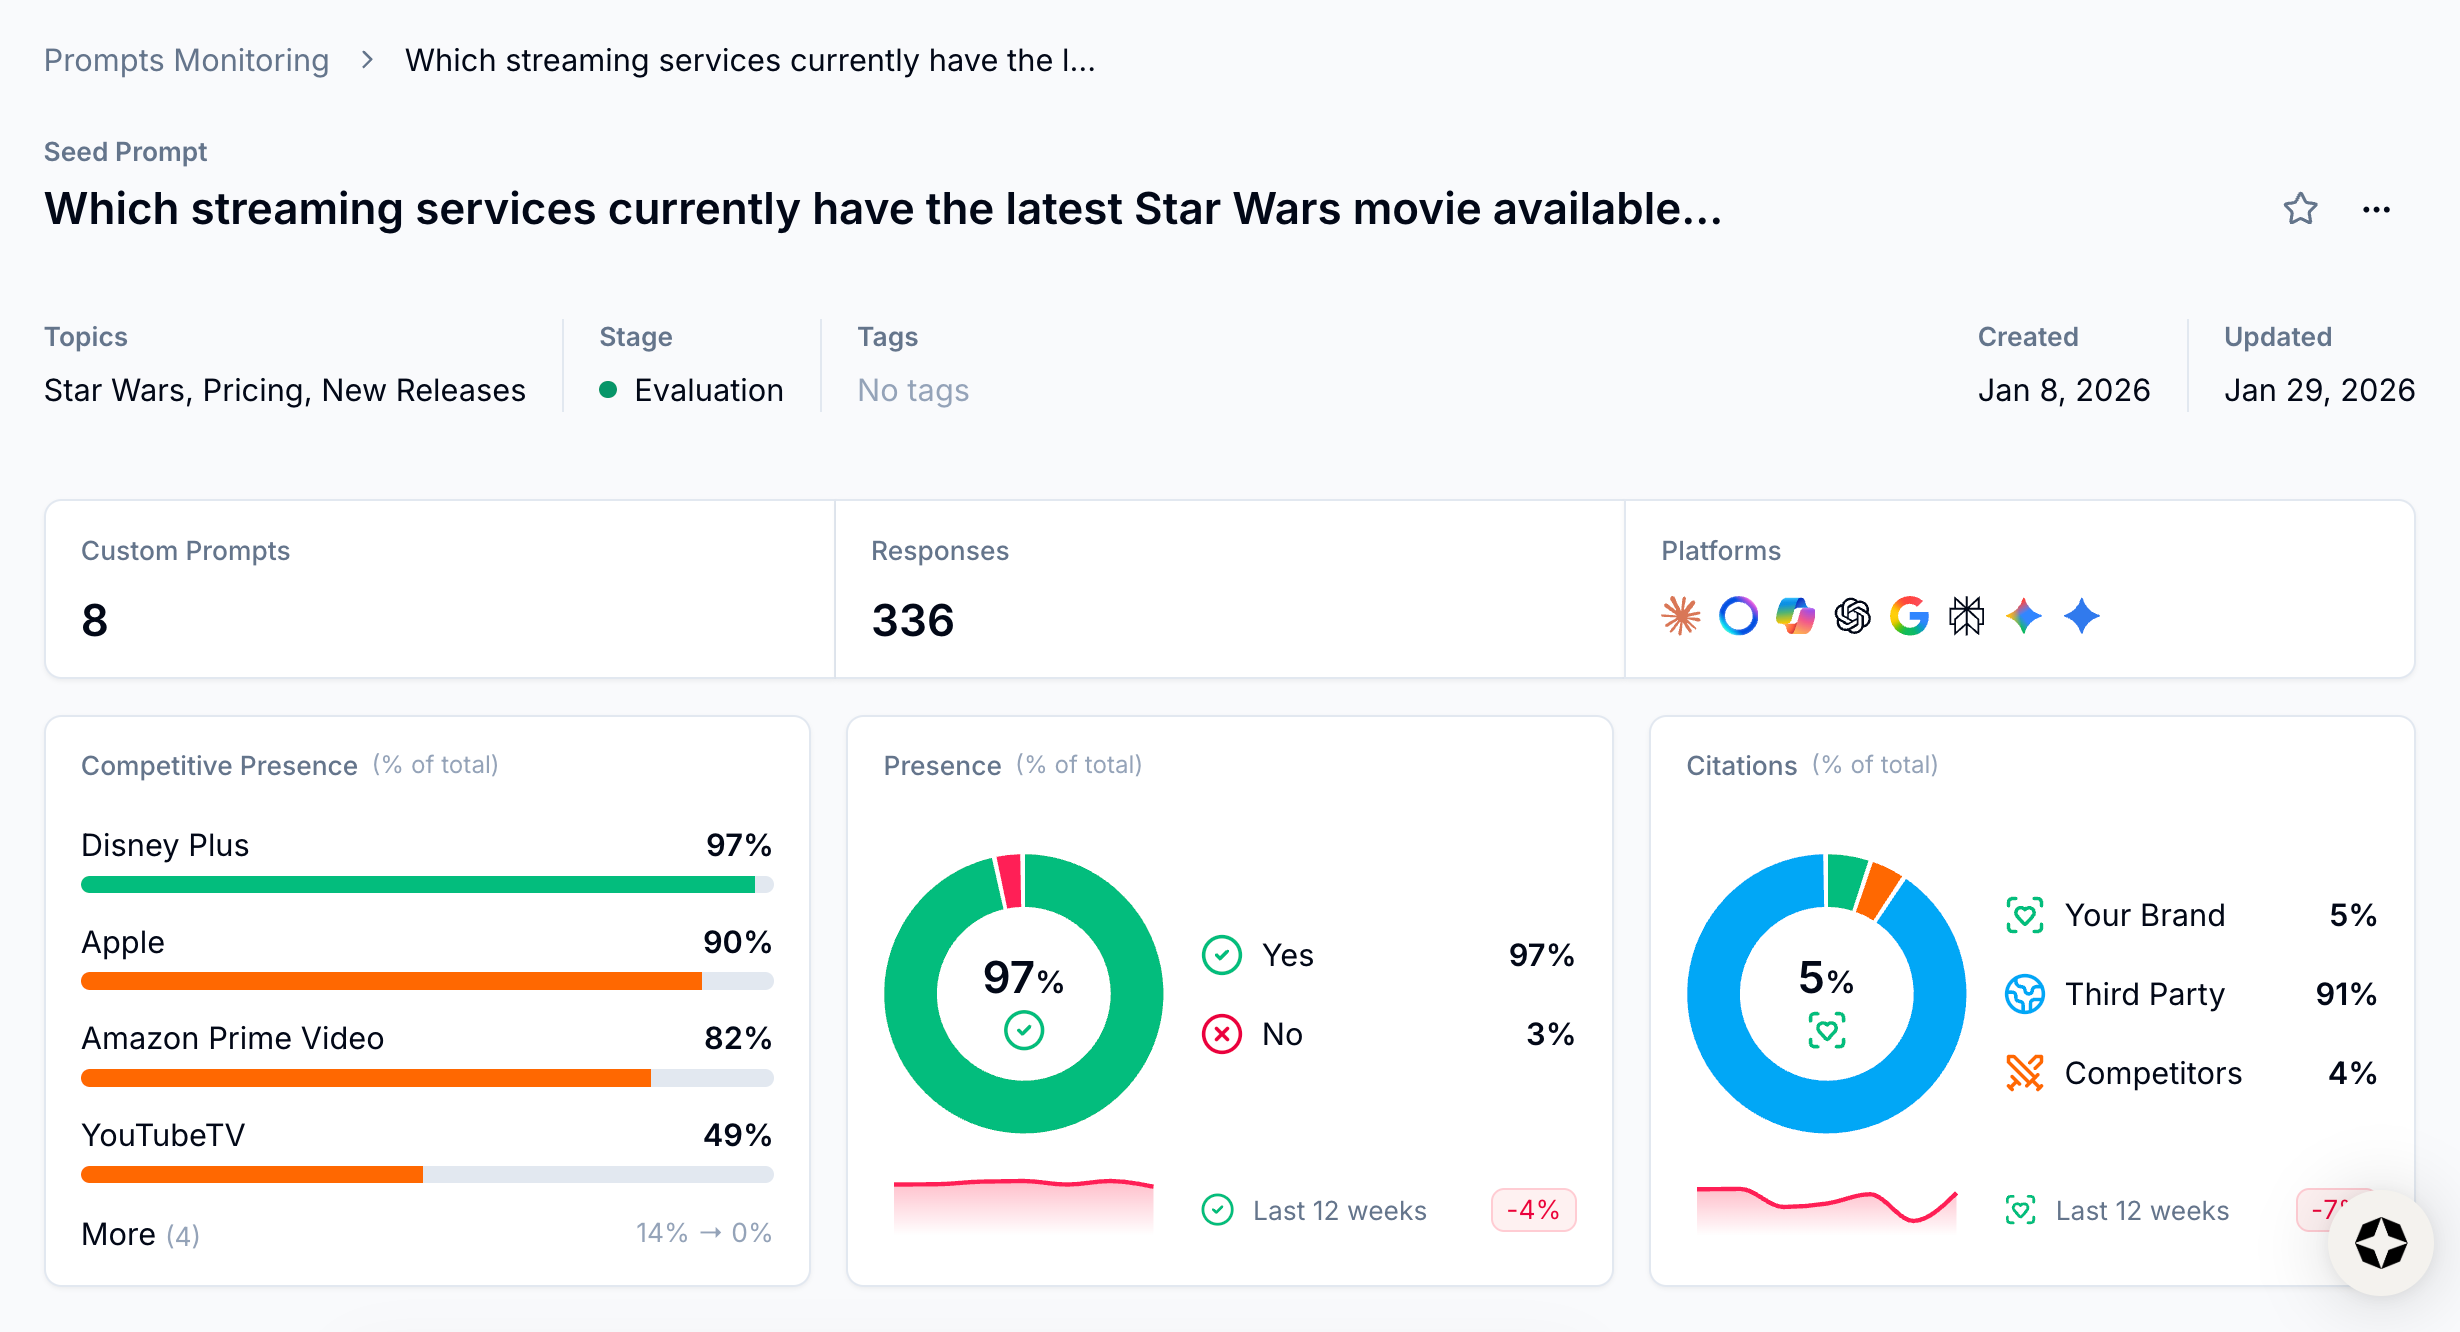Click checkmark icon inside Presence donut

click(1024, 1030)
